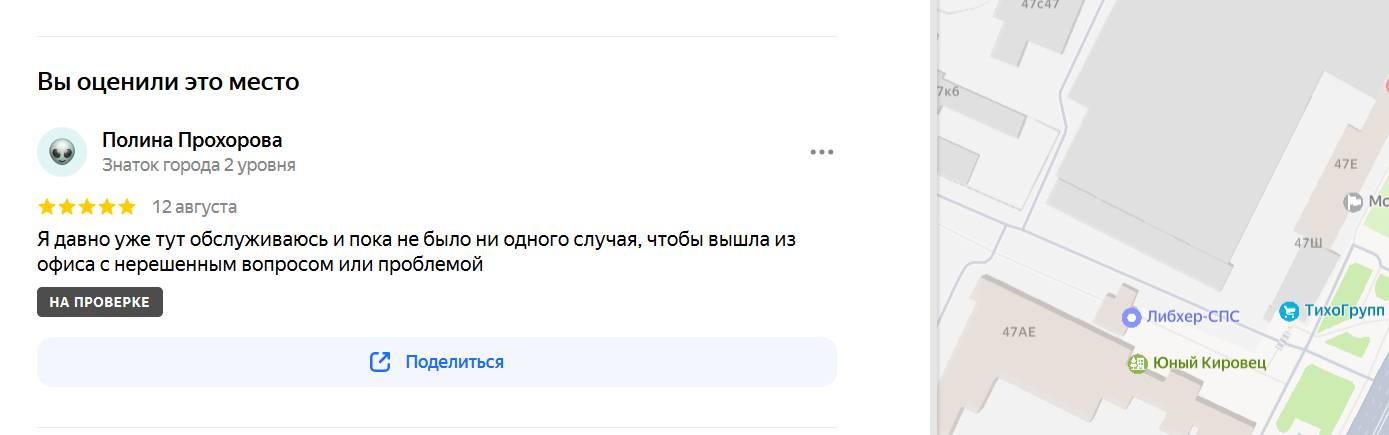The width and height of the screenshot is (1389, 435).
Task: Click the gray flag marker on map
Action: 1354,202
